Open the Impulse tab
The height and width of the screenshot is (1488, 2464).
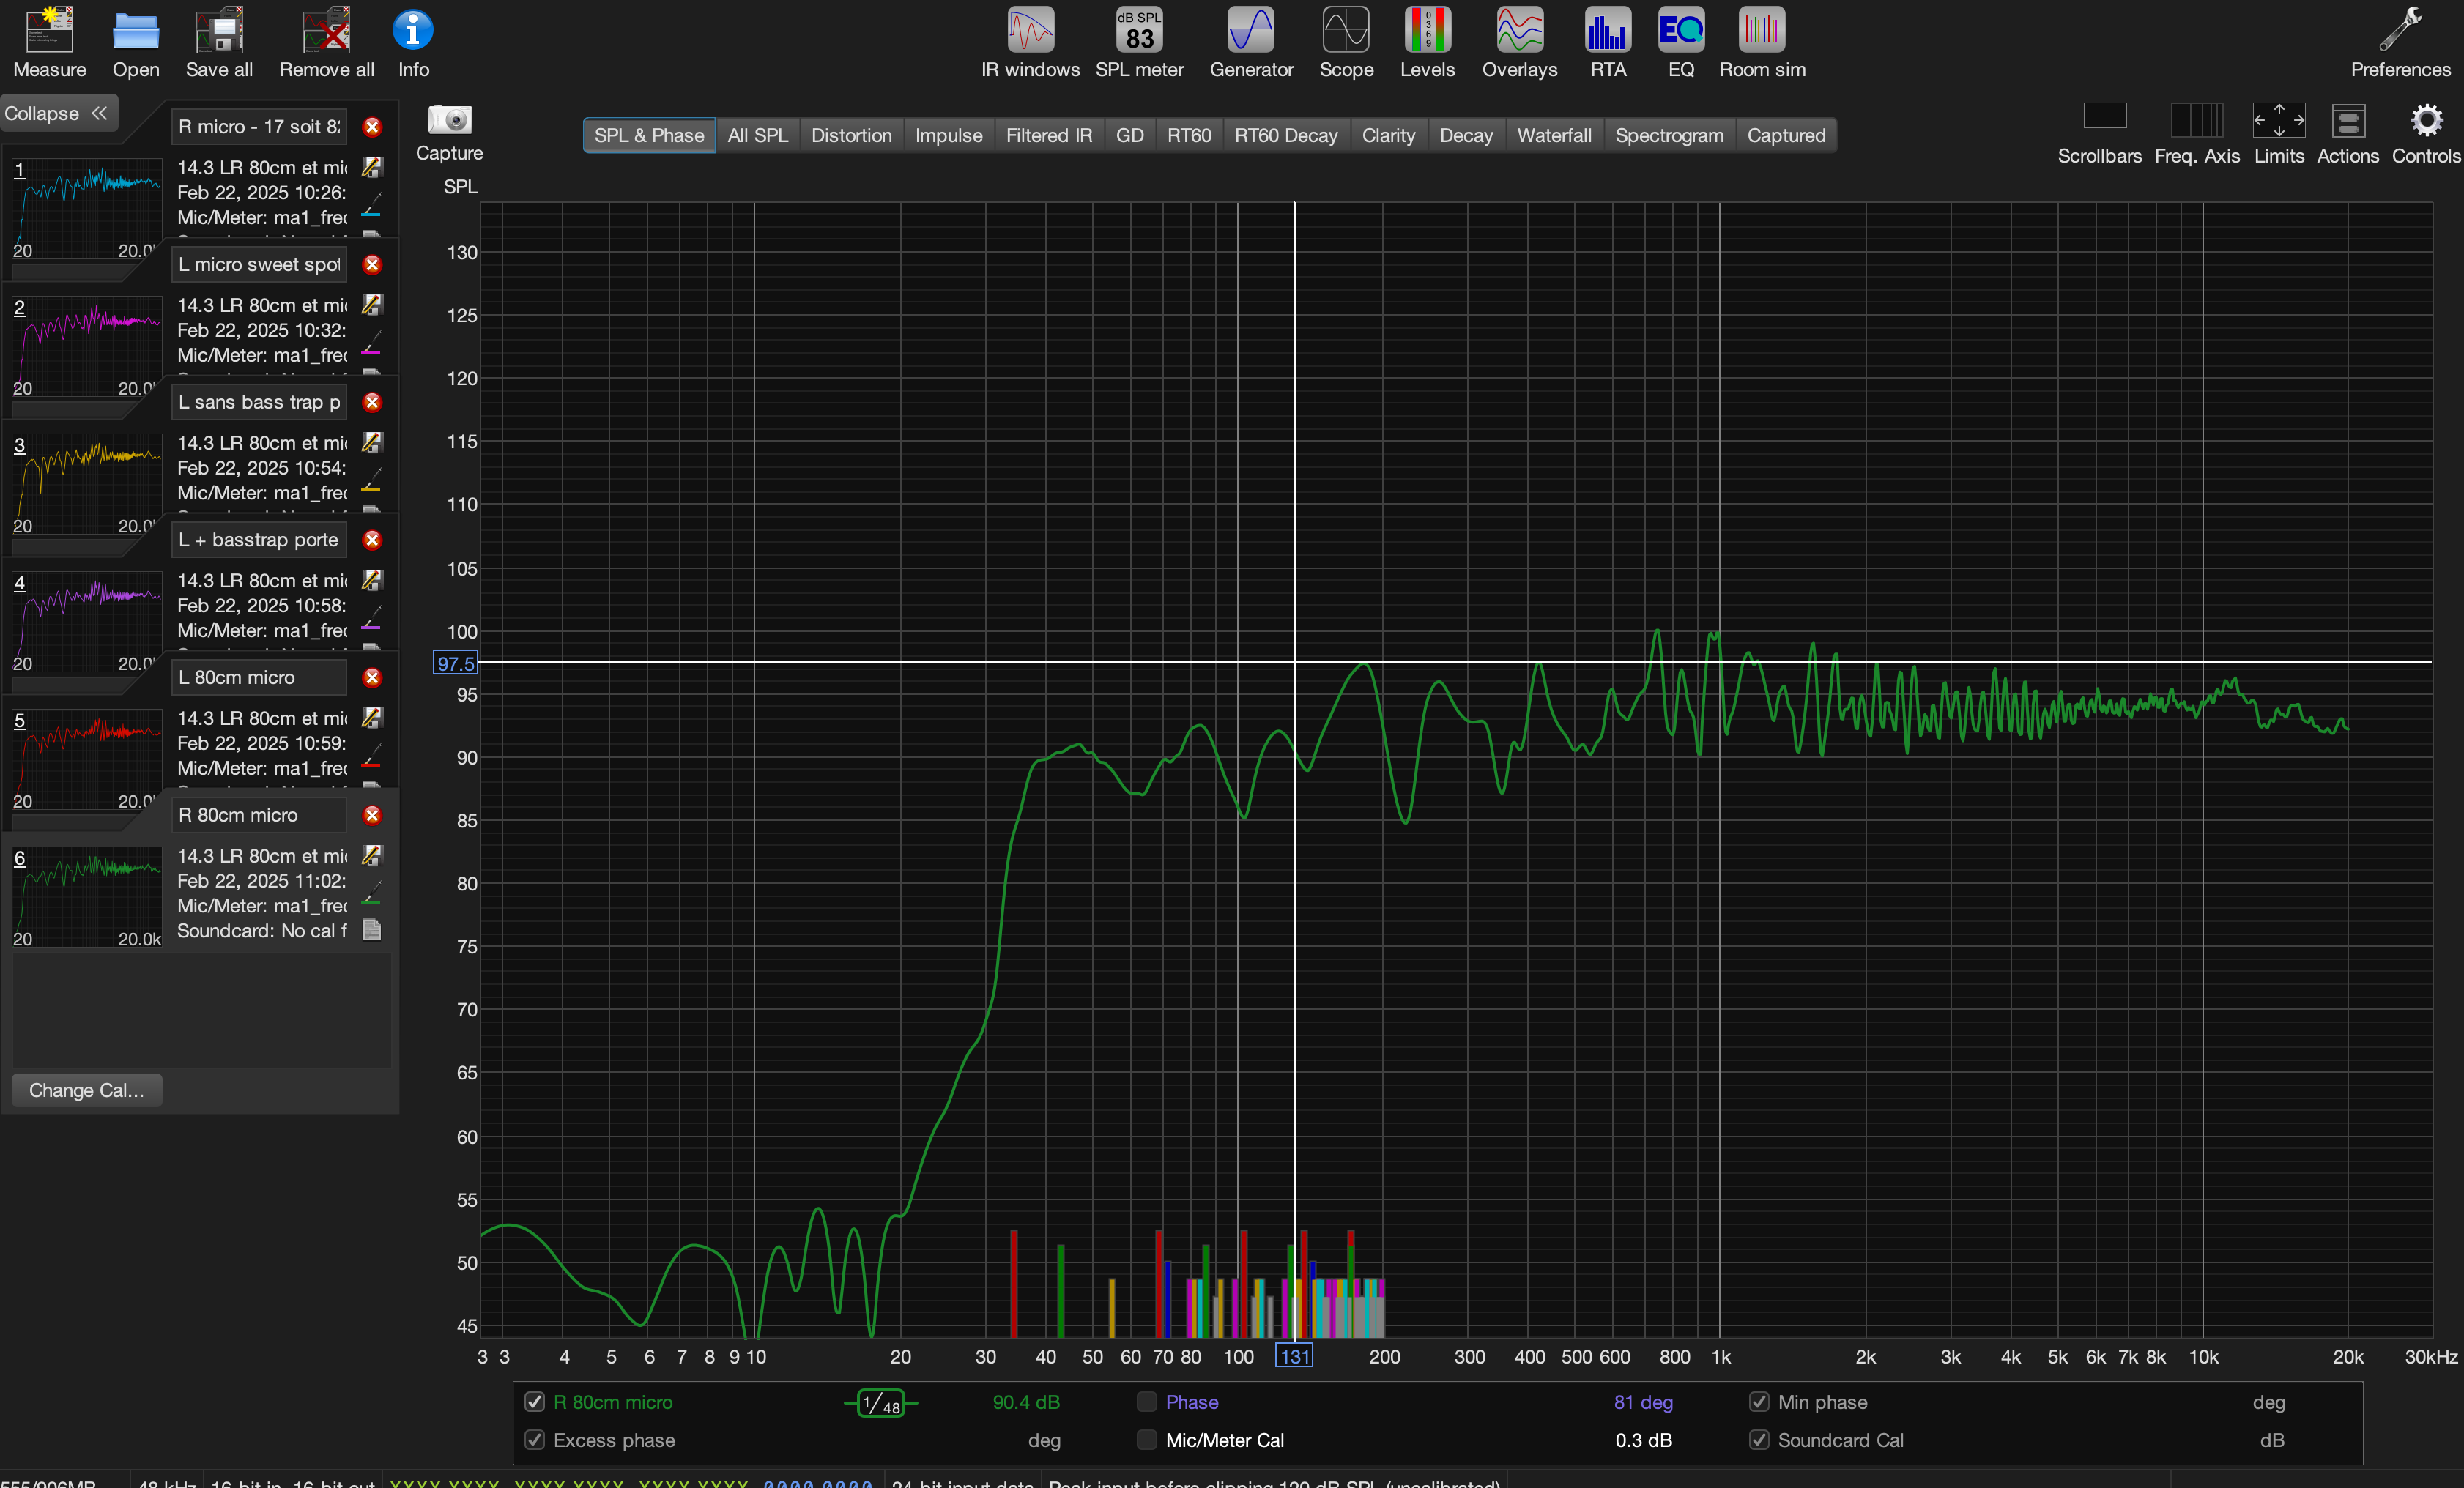(948, 135)
